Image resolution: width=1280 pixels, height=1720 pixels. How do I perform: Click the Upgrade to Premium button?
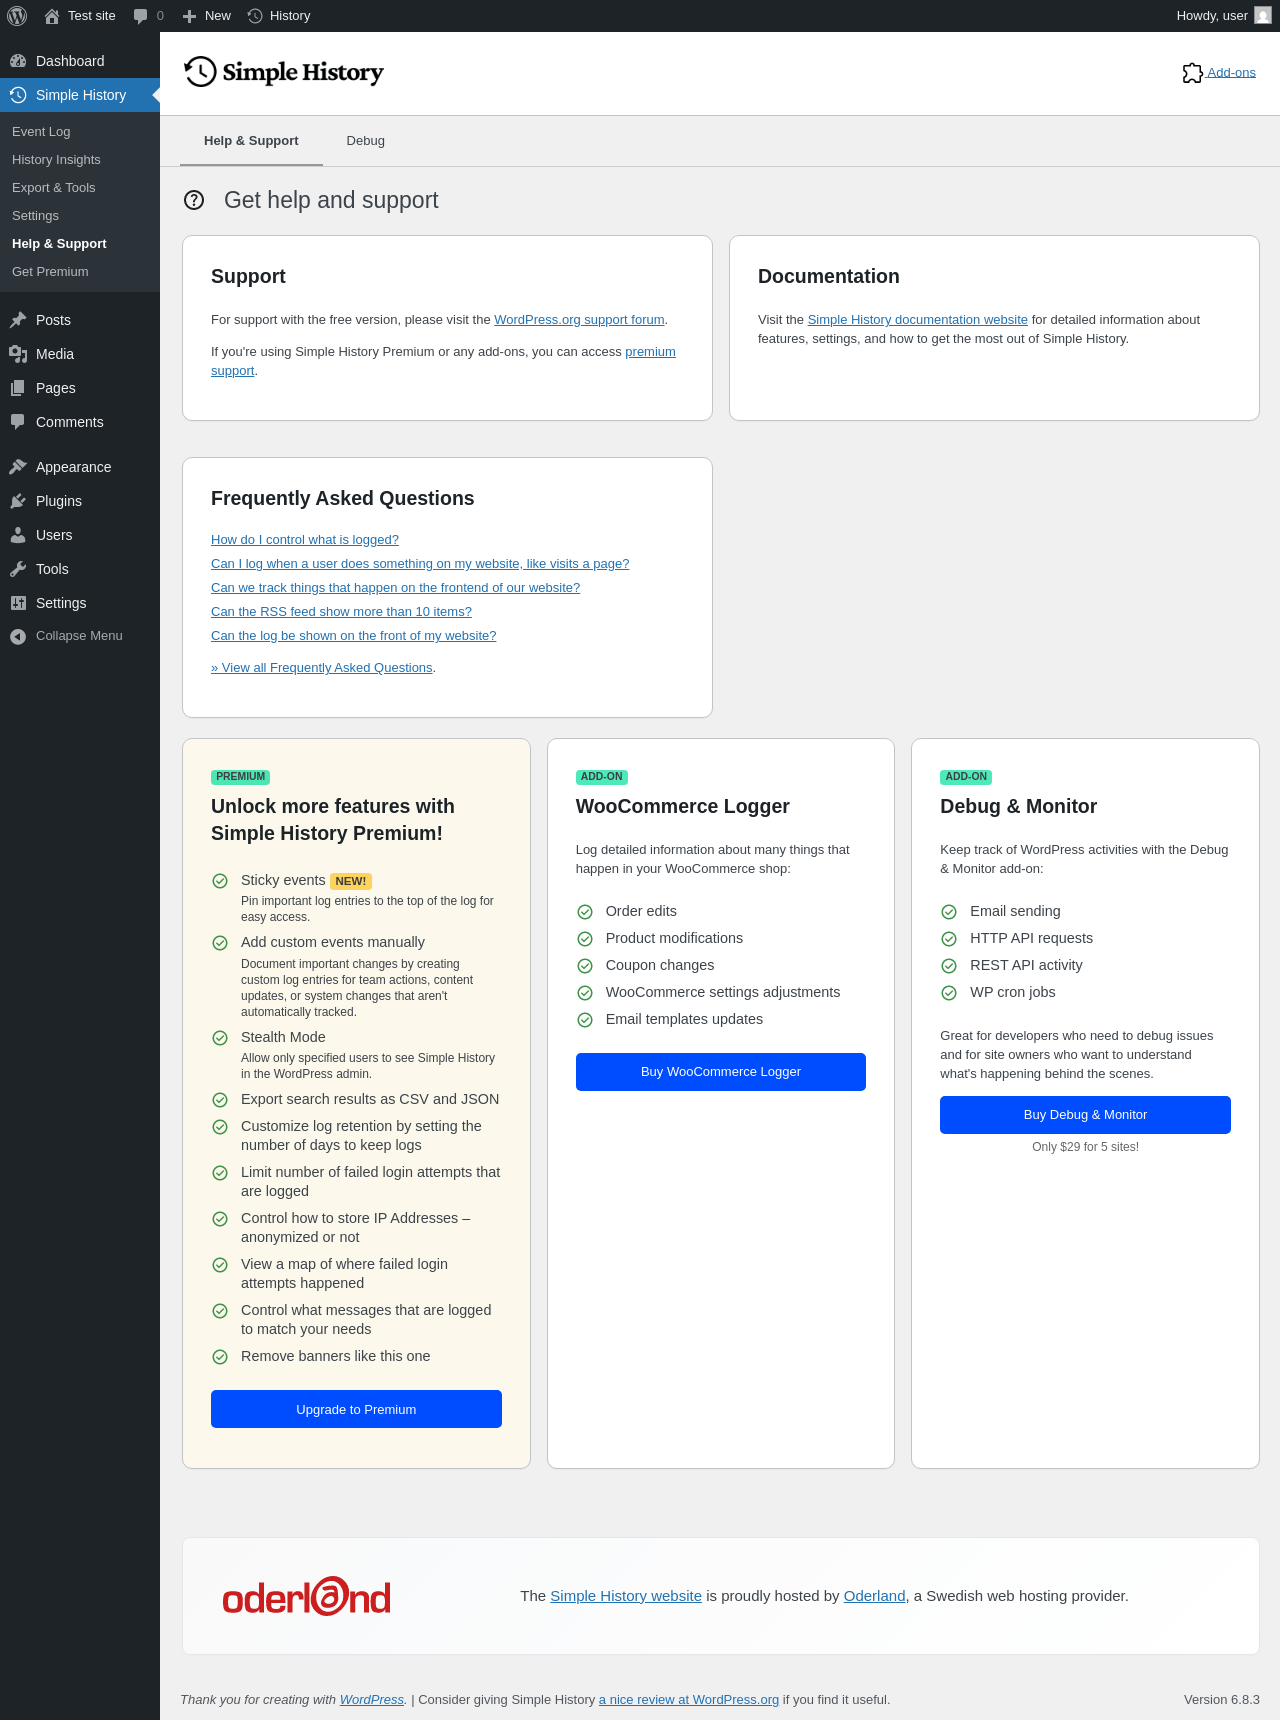[356, 1409]
